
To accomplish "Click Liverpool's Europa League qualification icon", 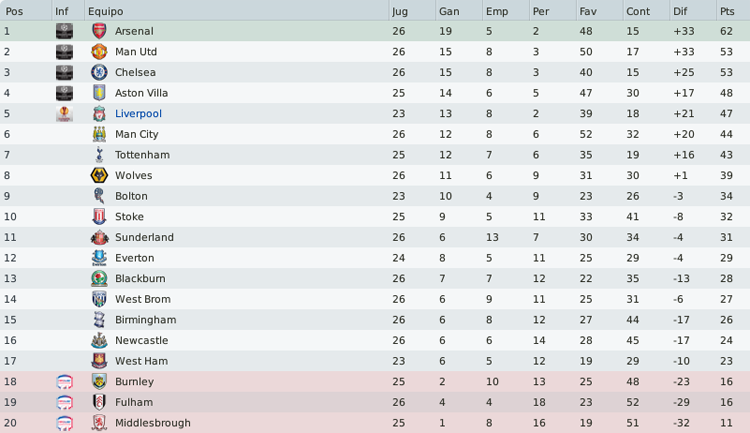I will [x=64, y=113].
